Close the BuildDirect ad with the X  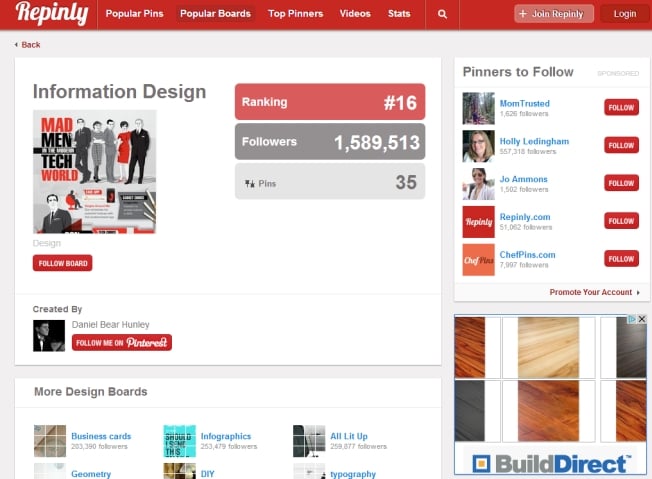[642, 319]
